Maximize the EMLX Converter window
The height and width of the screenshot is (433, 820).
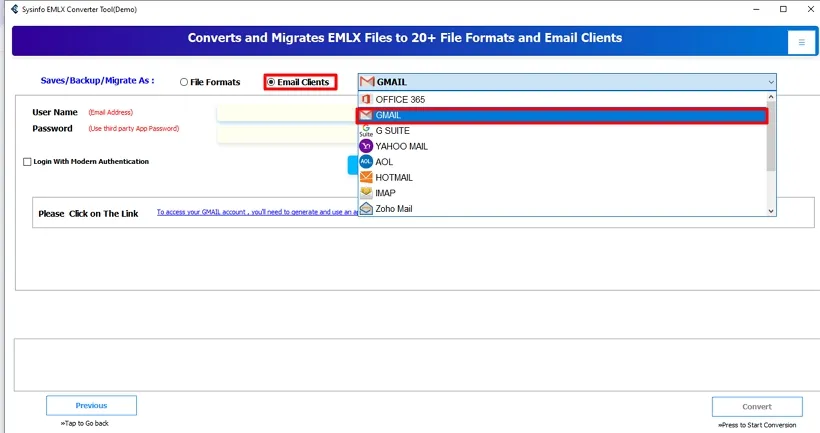point(783,9)
